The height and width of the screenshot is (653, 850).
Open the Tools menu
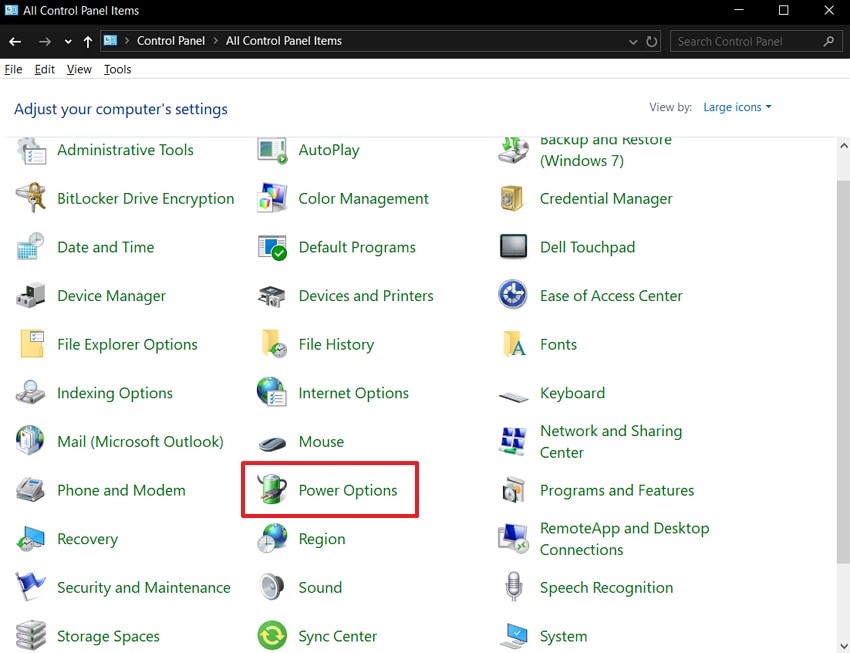point(118,69)
